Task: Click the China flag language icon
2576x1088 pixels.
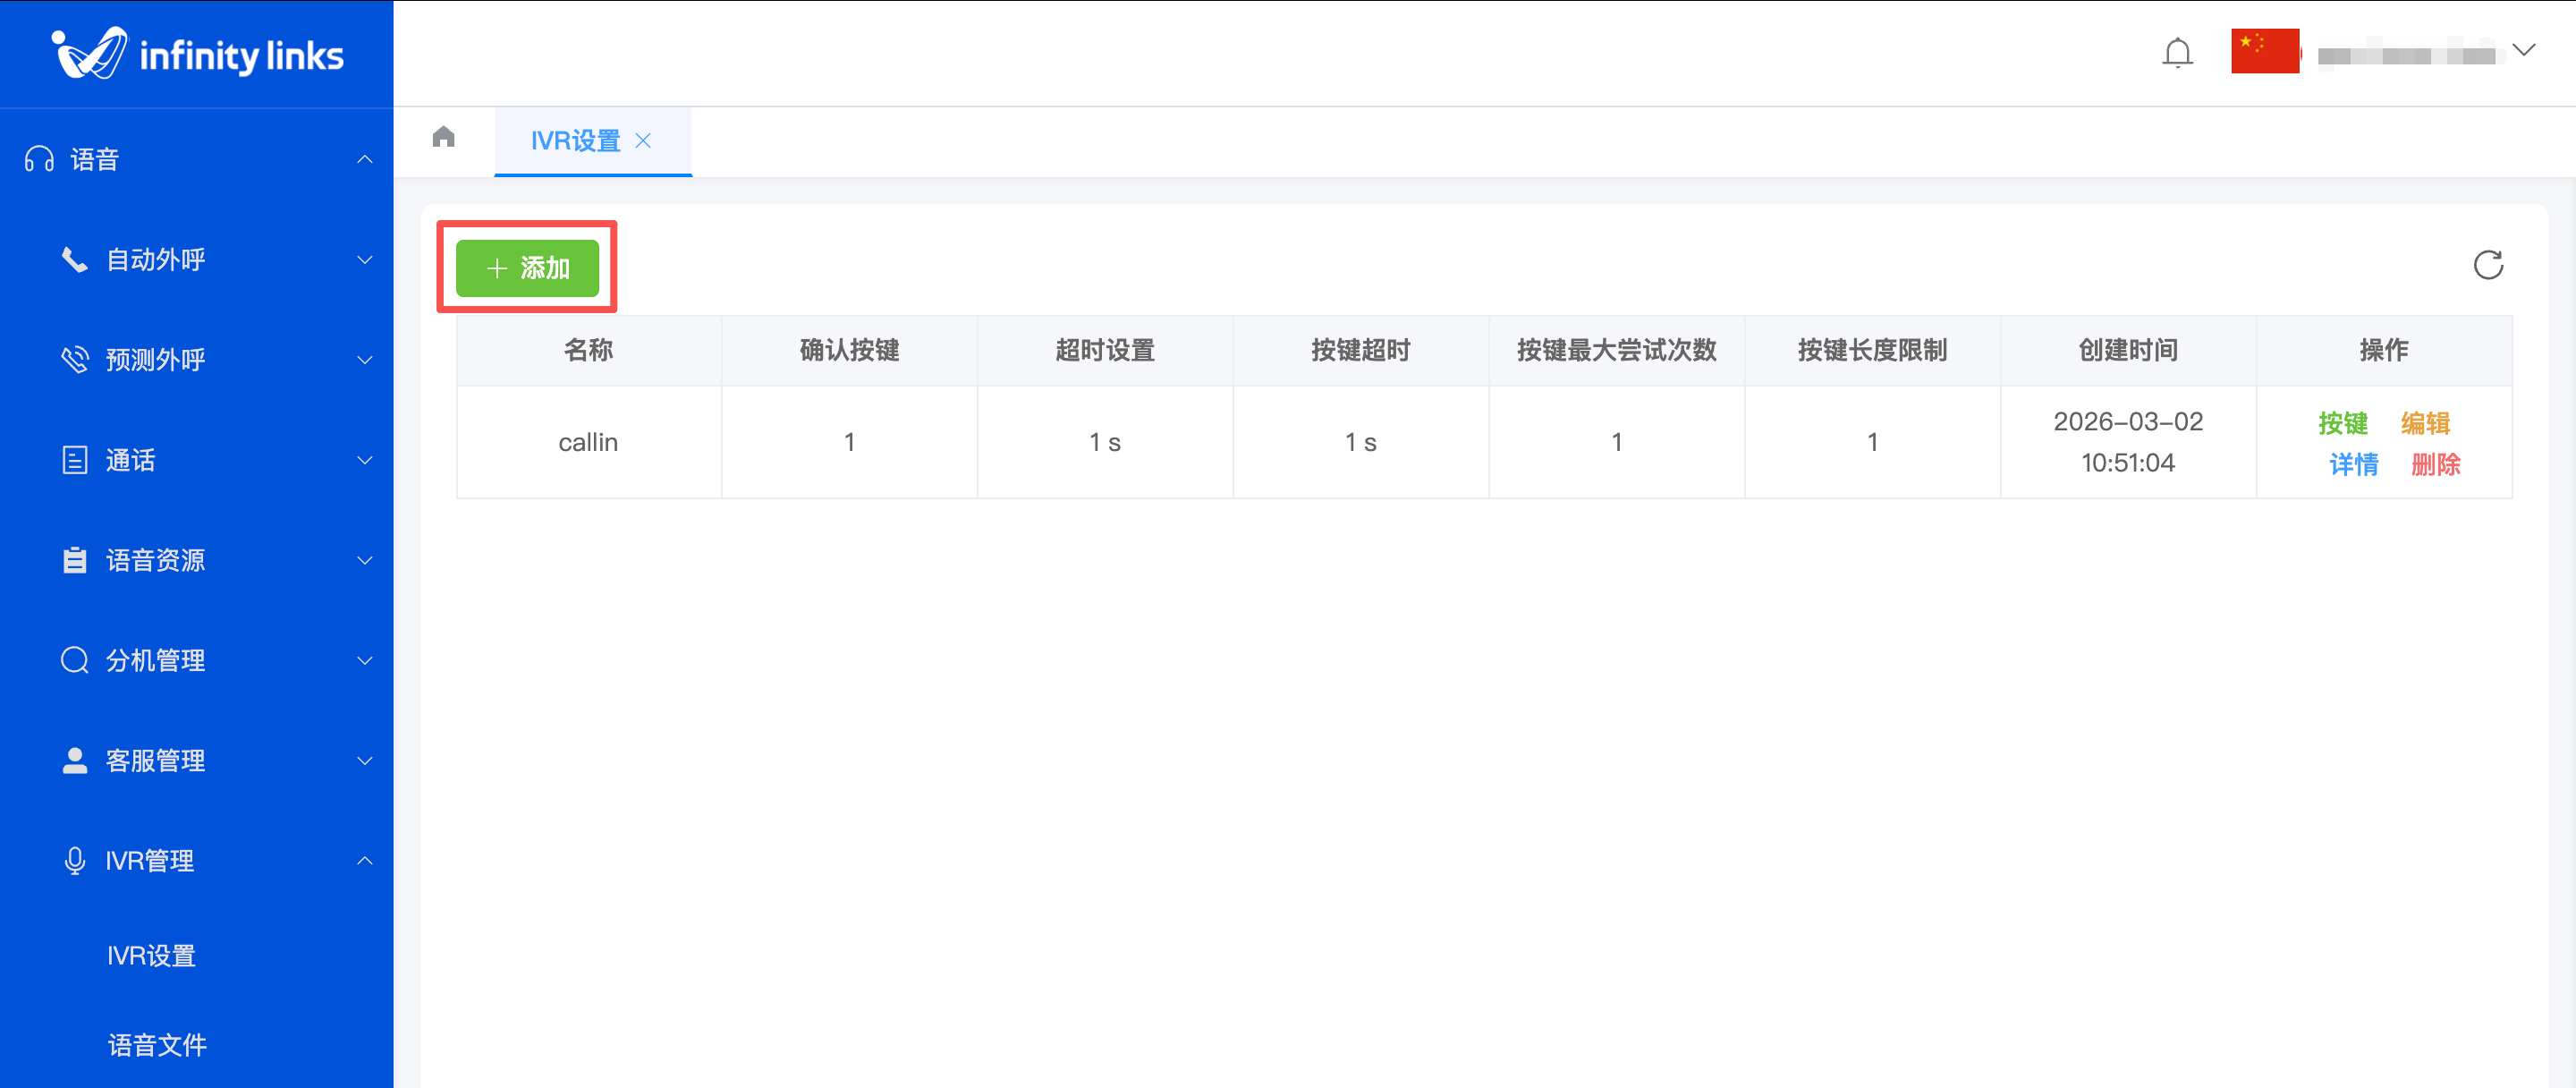Action: (2264, 51)
